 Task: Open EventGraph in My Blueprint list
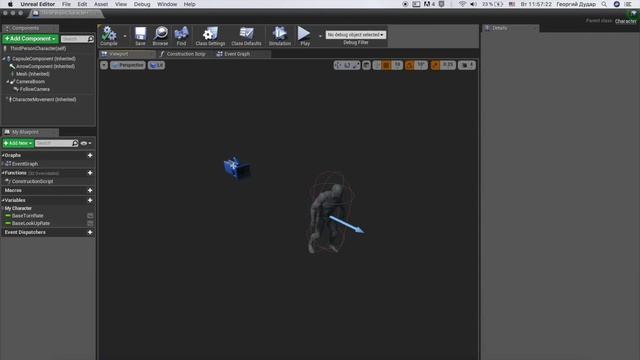coord(24,164)
